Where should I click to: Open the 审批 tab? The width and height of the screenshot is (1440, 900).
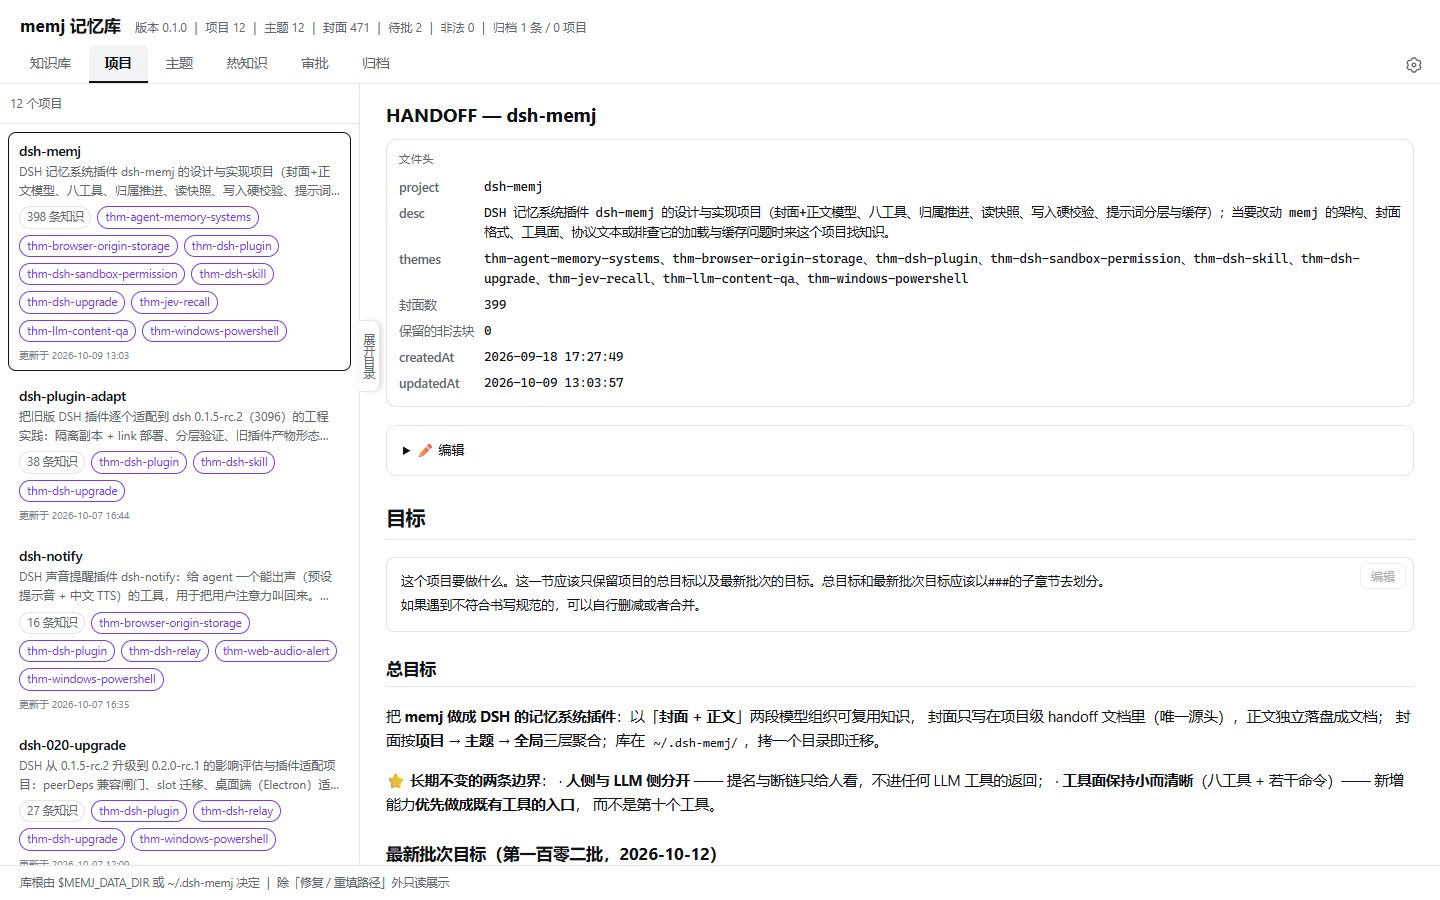(315, 63)
